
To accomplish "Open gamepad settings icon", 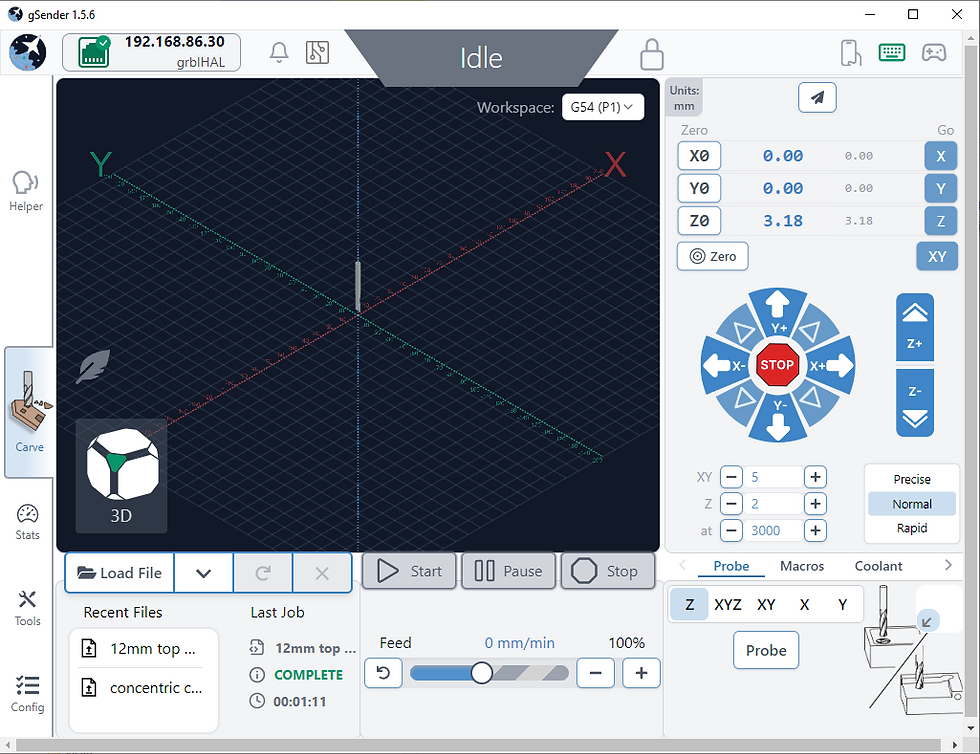I will pos(934,53).
